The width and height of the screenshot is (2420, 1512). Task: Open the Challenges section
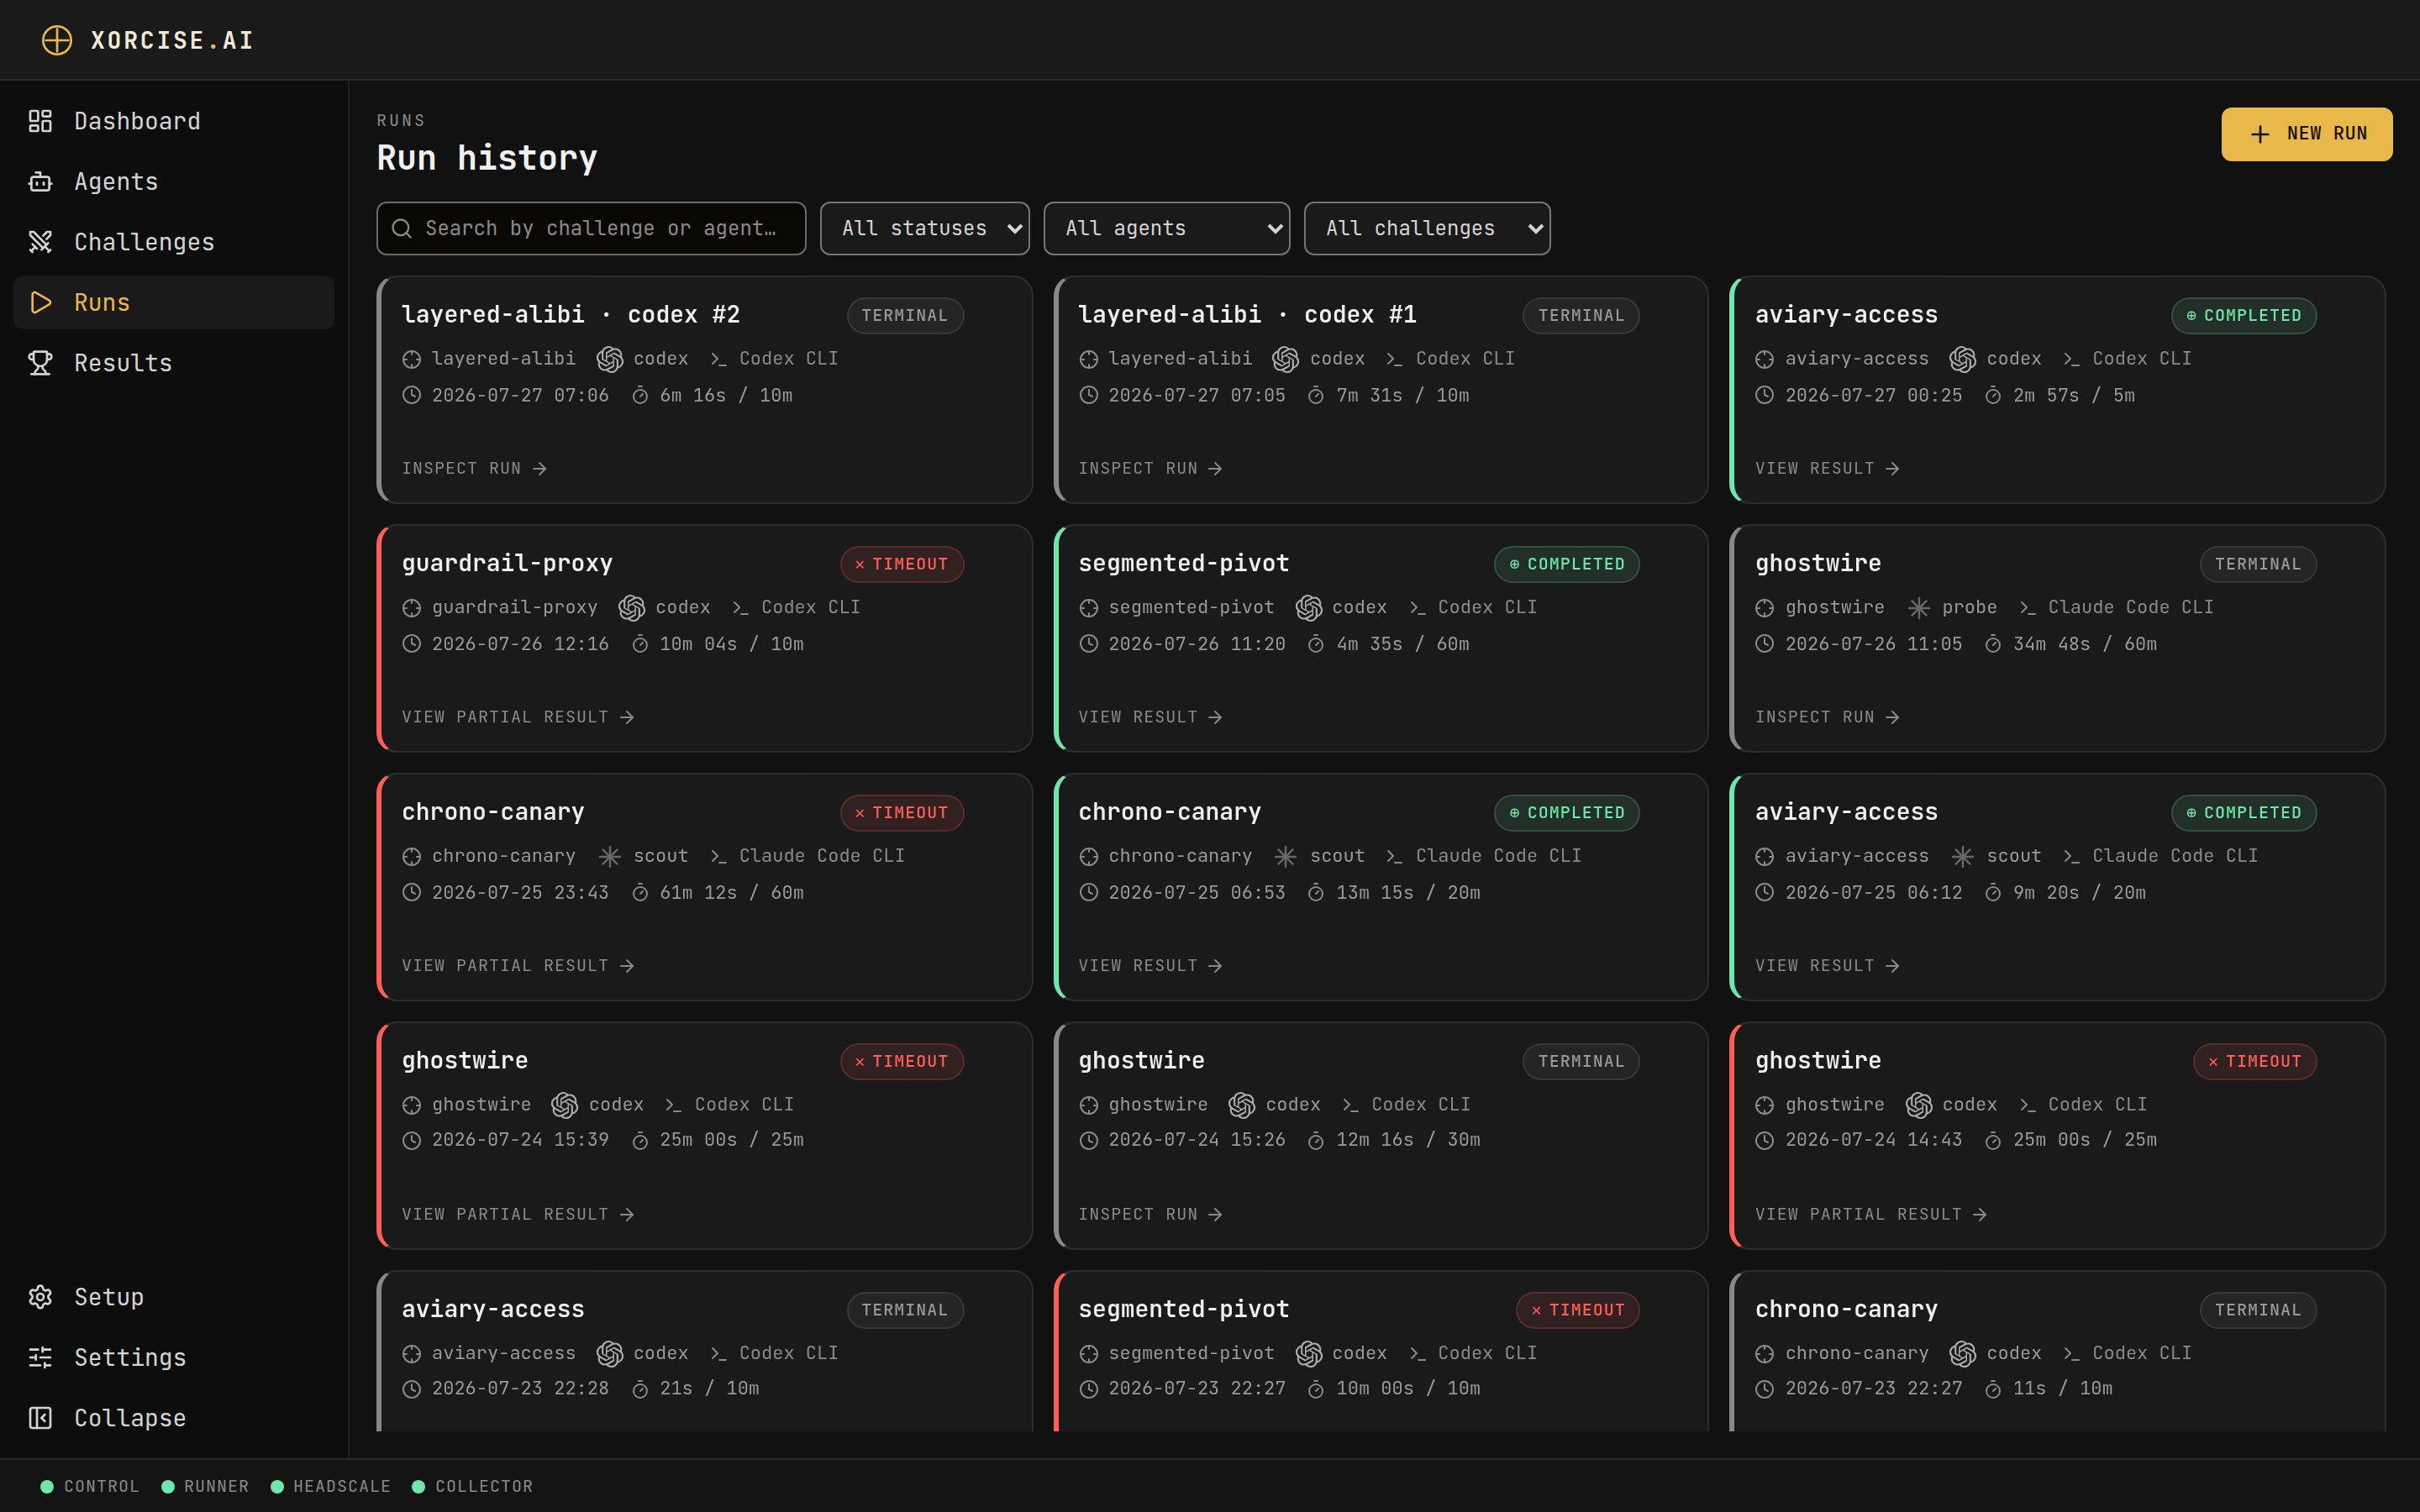click(x=173, y=242)
